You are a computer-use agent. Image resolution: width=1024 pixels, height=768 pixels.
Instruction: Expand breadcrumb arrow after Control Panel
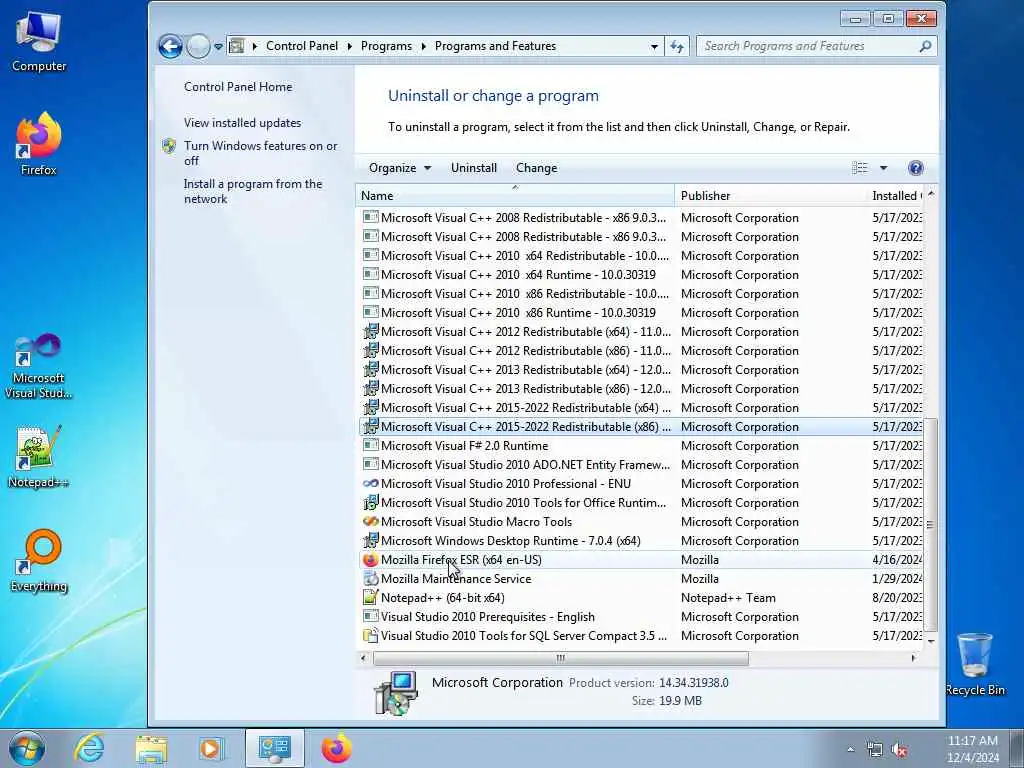click(x=349, y=46)
